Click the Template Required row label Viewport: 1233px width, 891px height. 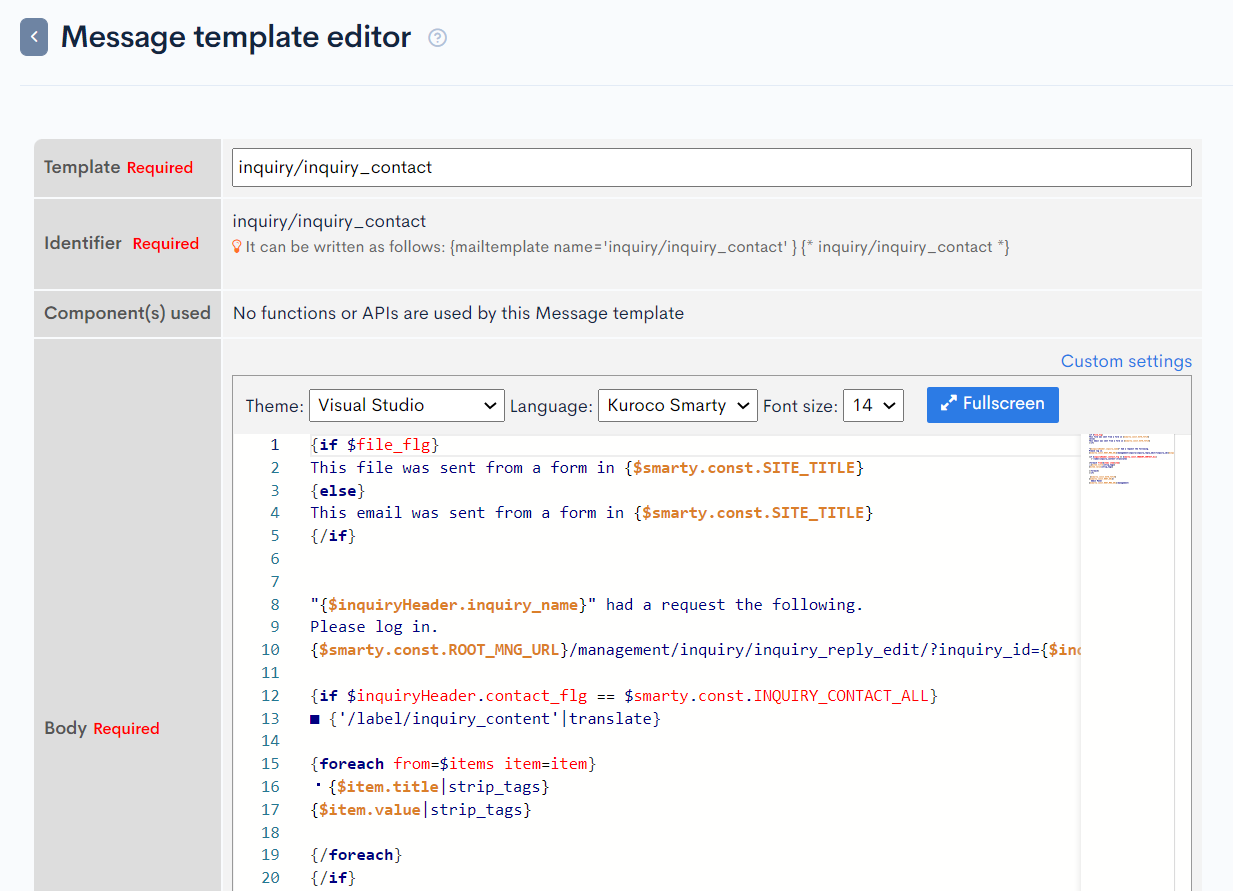coord(119,167)
